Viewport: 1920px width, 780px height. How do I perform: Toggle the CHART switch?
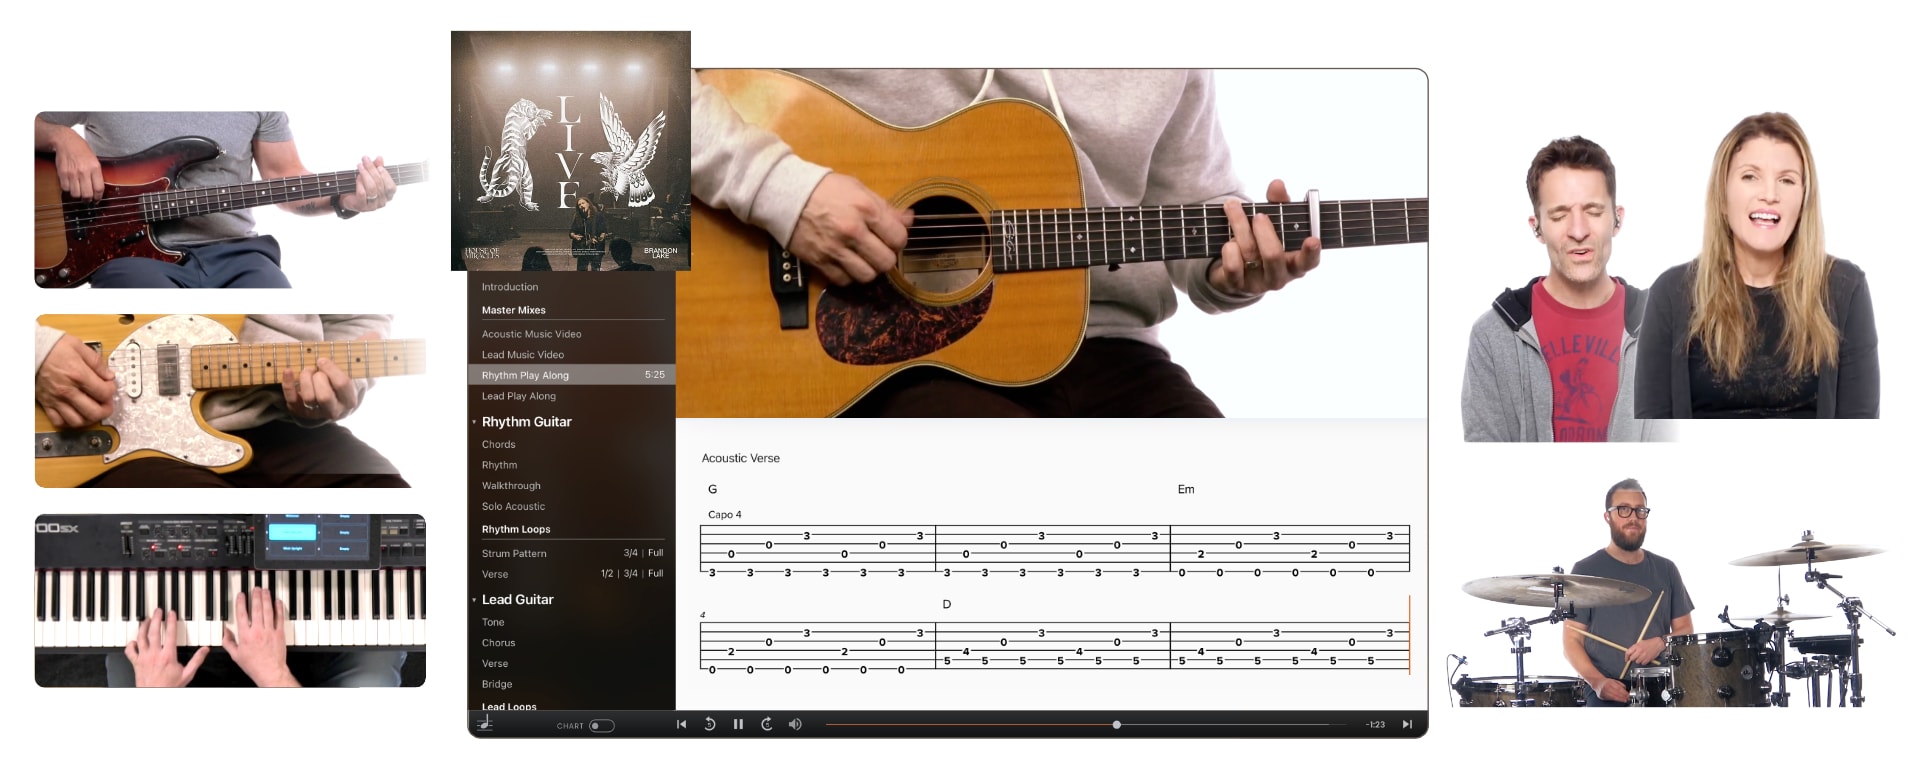coord(602,726)
